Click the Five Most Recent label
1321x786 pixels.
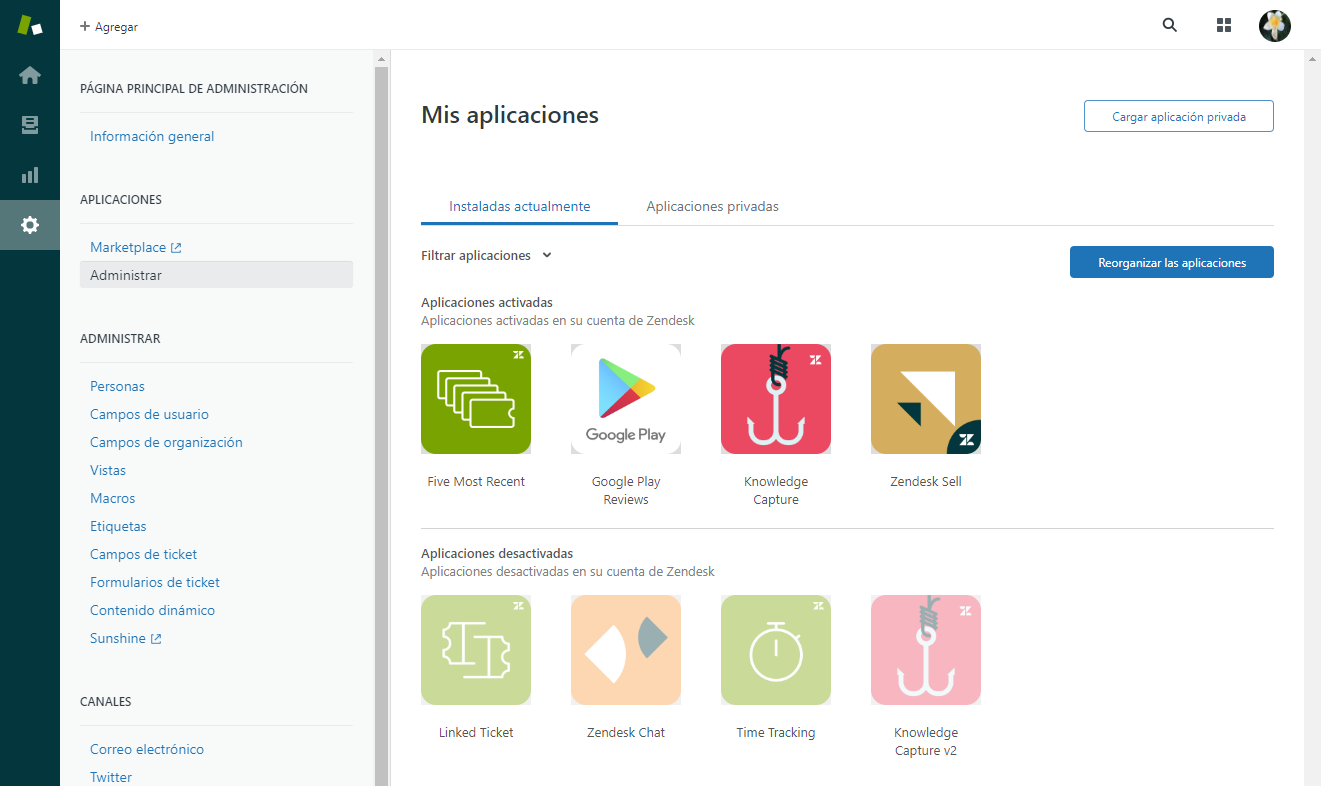[x=476, y=482]
